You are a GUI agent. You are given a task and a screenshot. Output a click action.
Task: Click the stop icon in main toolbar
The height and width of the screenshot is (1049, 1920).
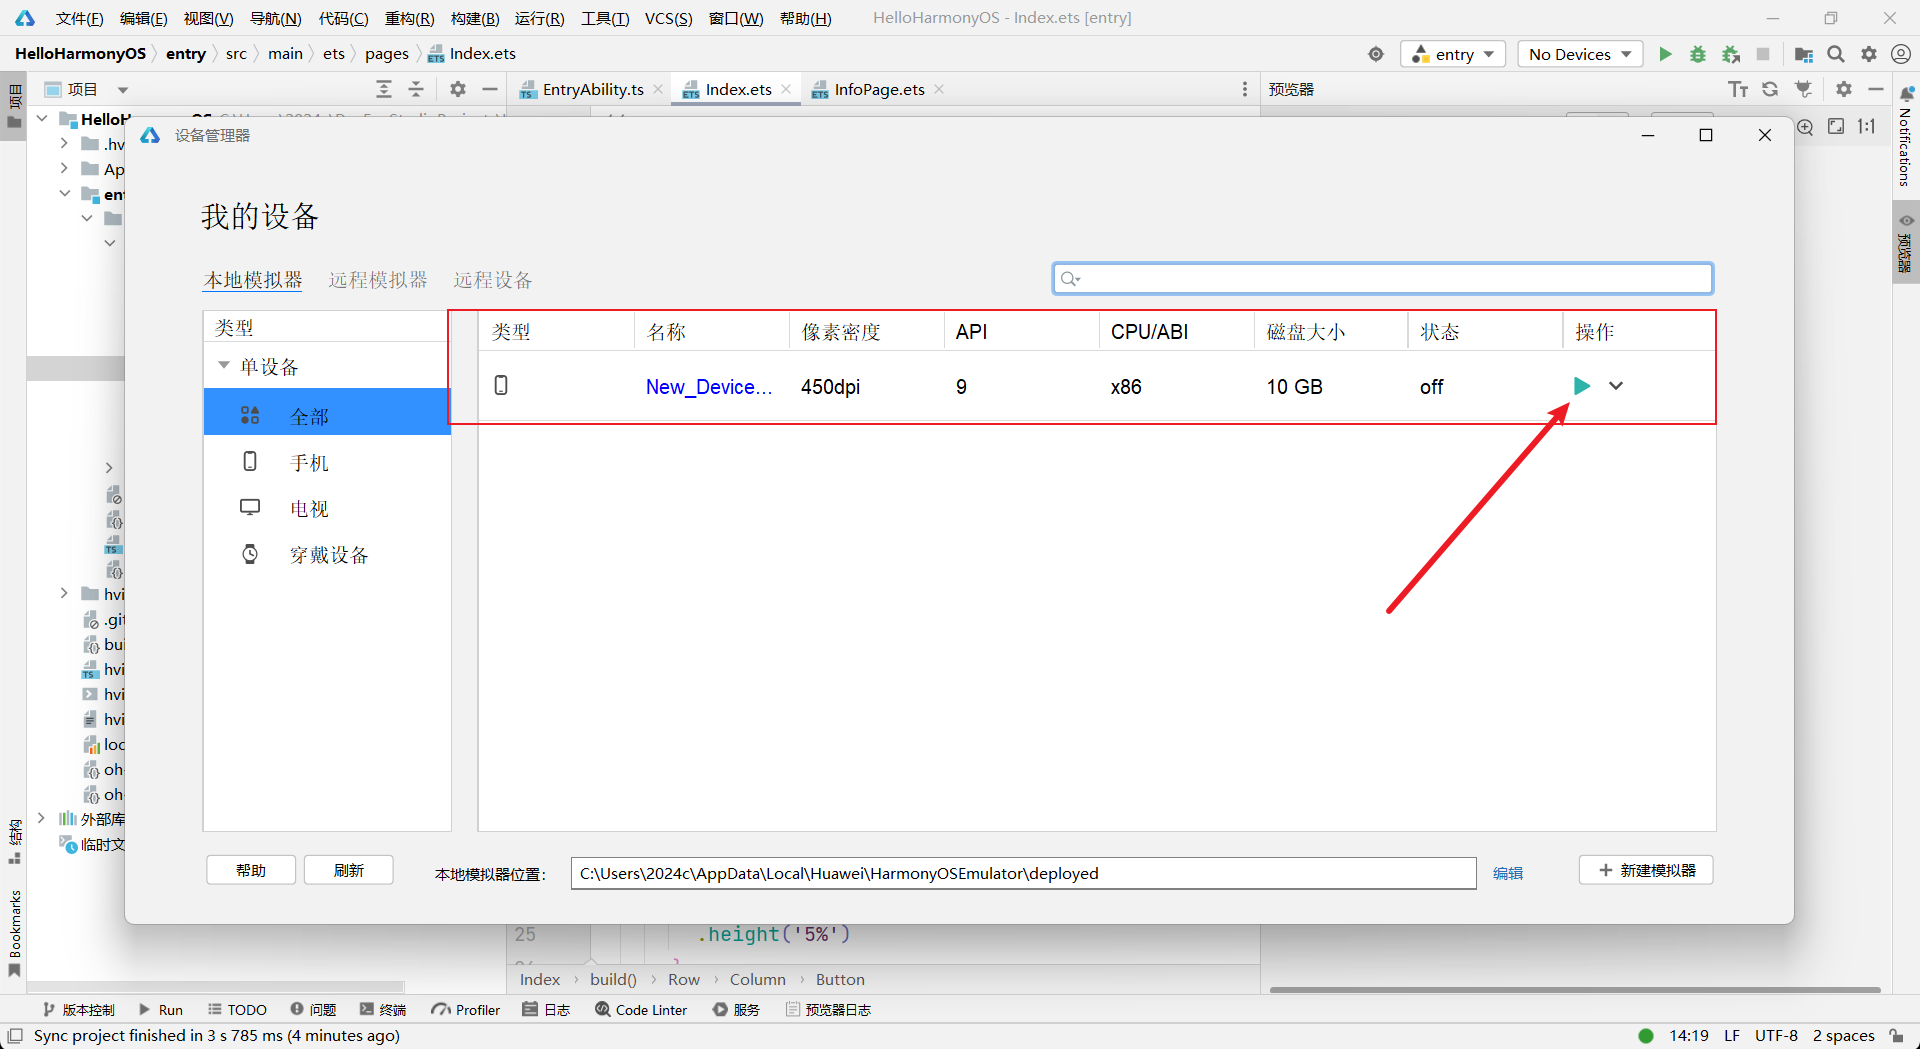click(x=1763, y=54)
